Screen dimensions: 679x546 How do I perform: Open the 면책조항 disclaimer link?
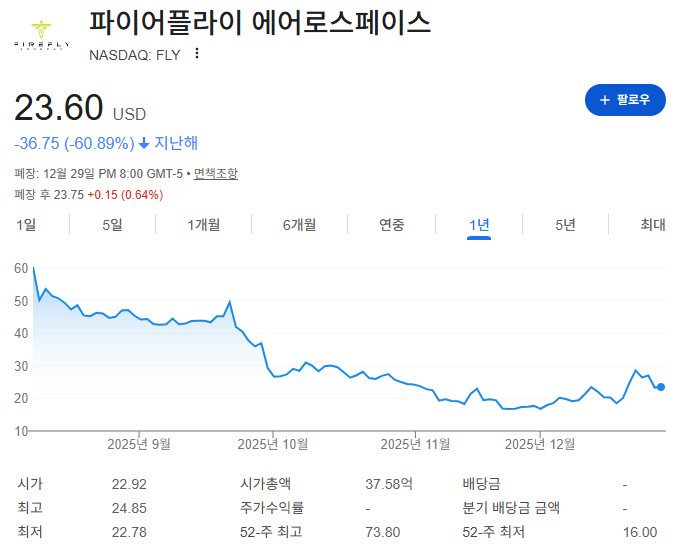click(x=216, y=174)
